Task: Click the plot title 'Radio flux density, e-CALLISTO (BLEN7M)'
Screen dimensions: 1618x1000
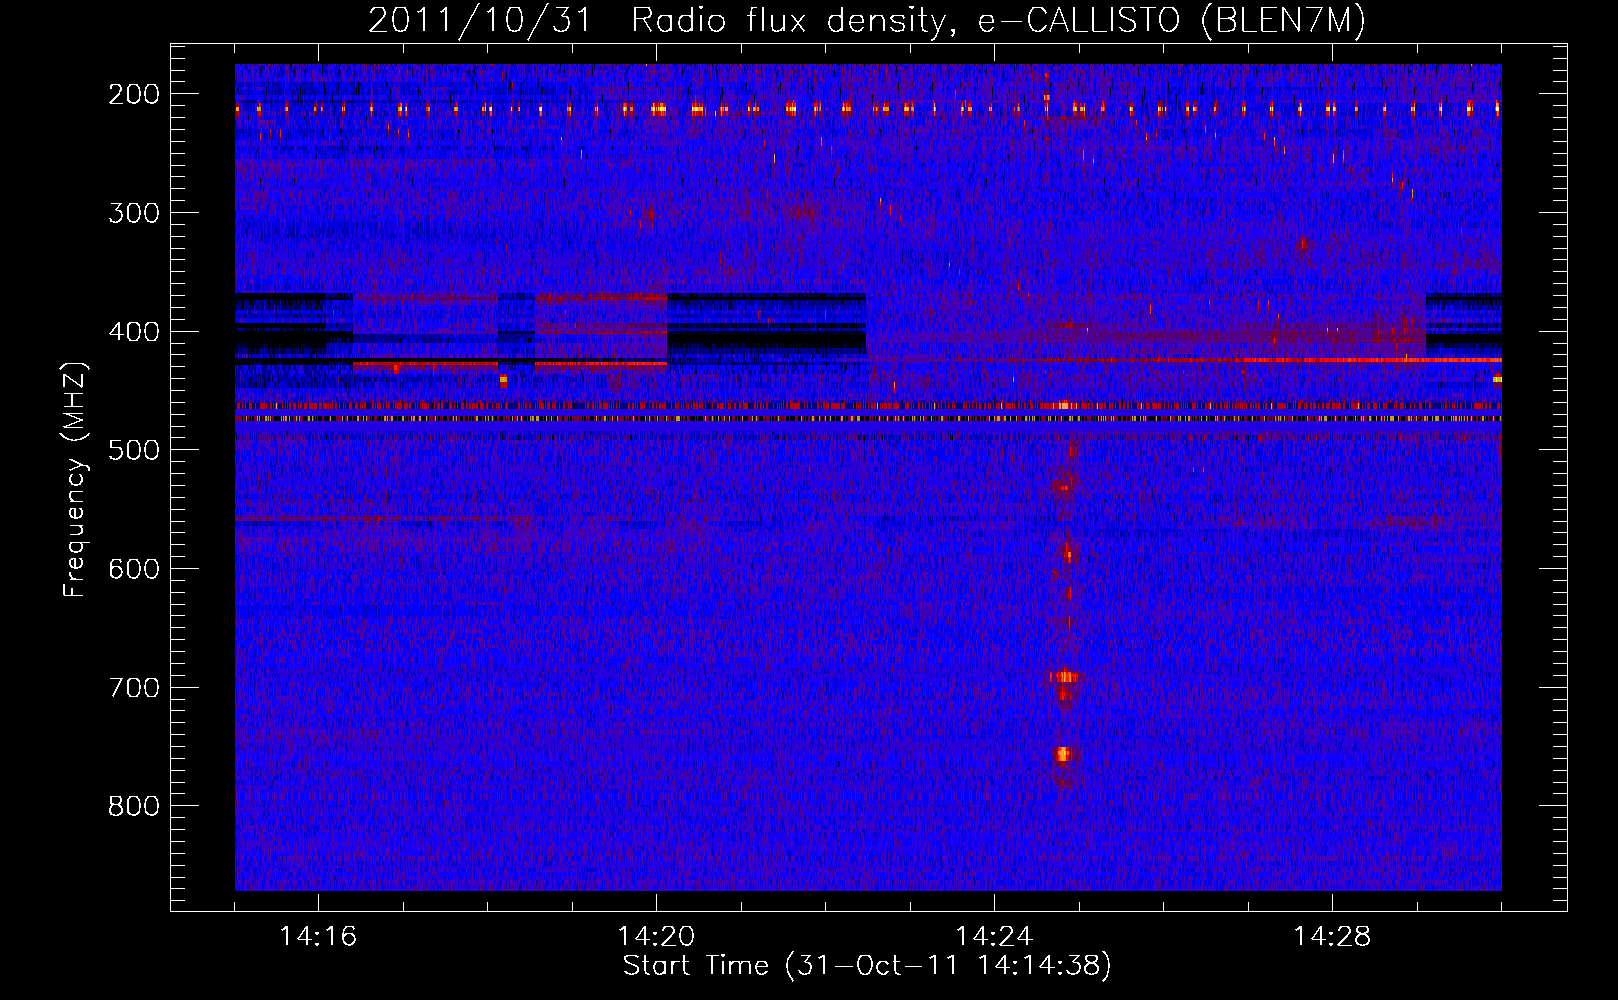Action: coord(998,21)
